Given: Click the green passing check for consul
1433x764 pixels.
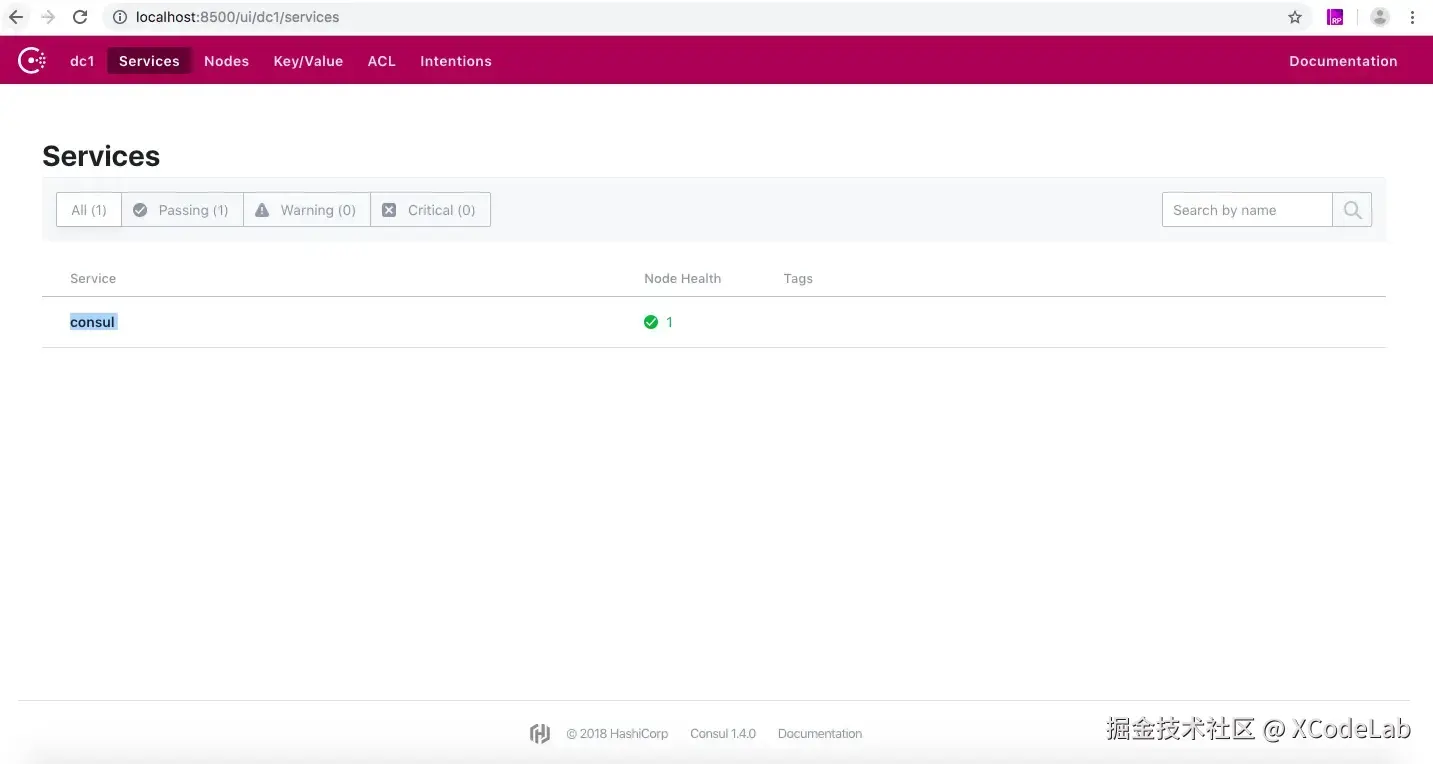Looking at the screenshot, I should (x=651, y=322).
